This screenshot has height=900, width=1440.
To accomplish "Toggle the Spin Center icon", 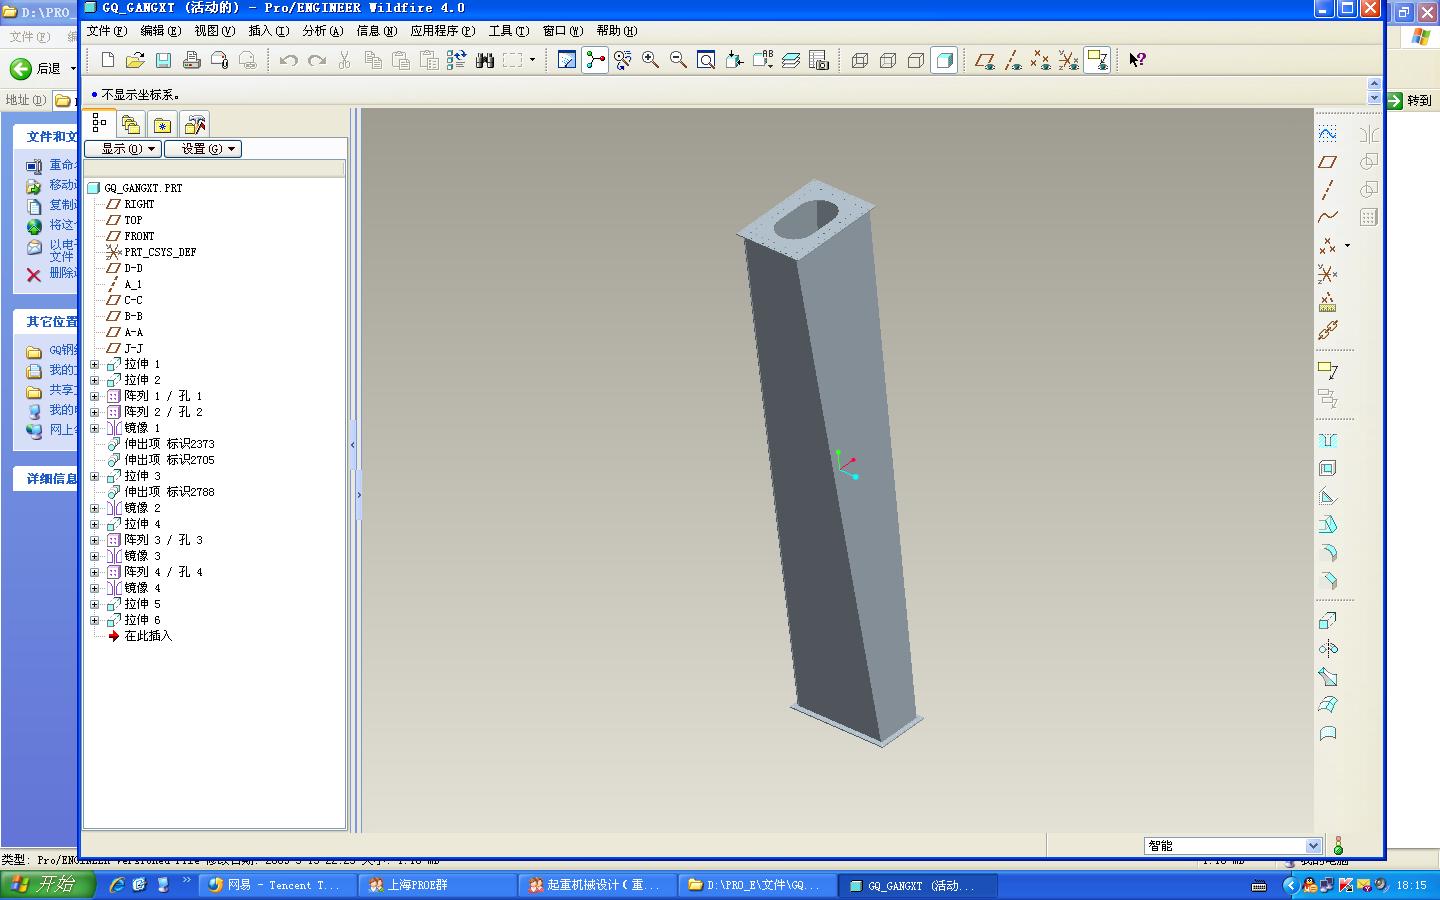I will pos(595,60).
